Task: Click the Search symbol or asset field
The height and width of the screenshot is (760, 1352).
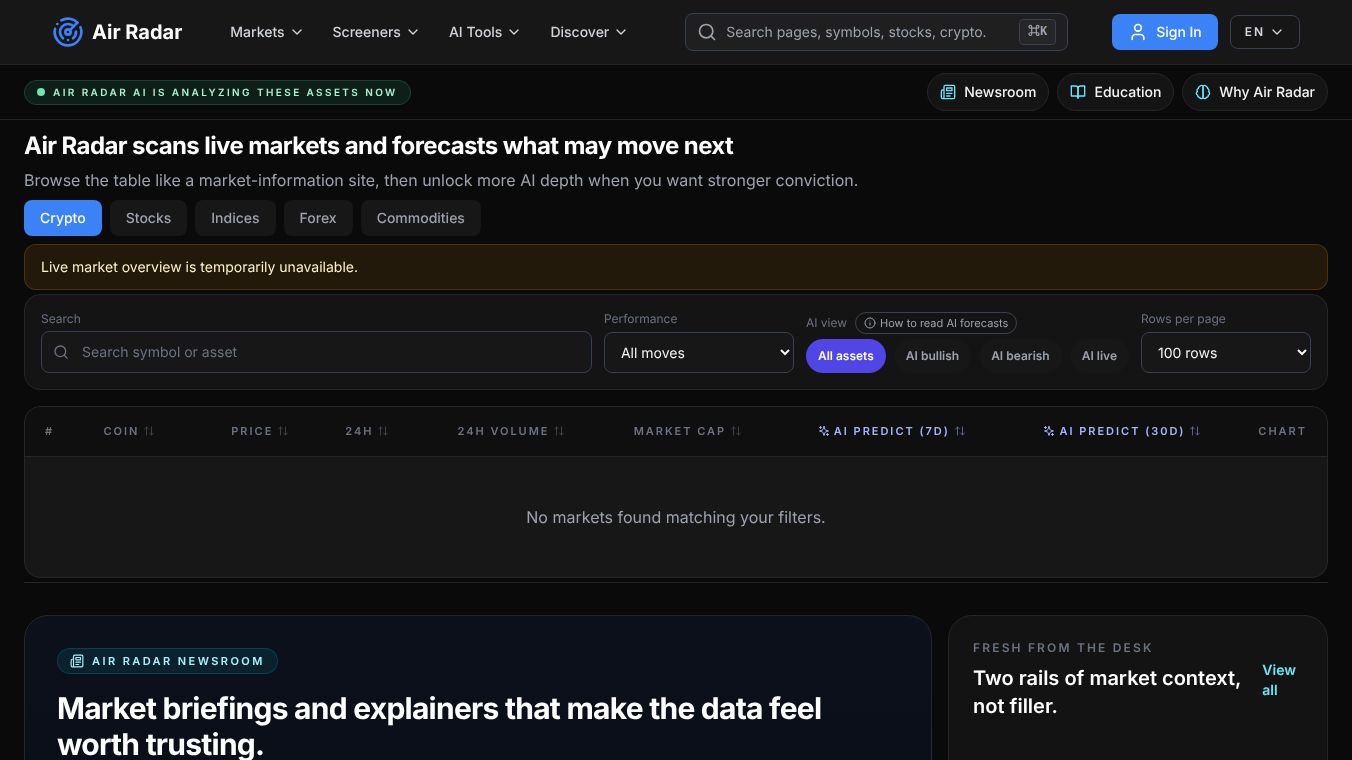Action: coord(316,352)
